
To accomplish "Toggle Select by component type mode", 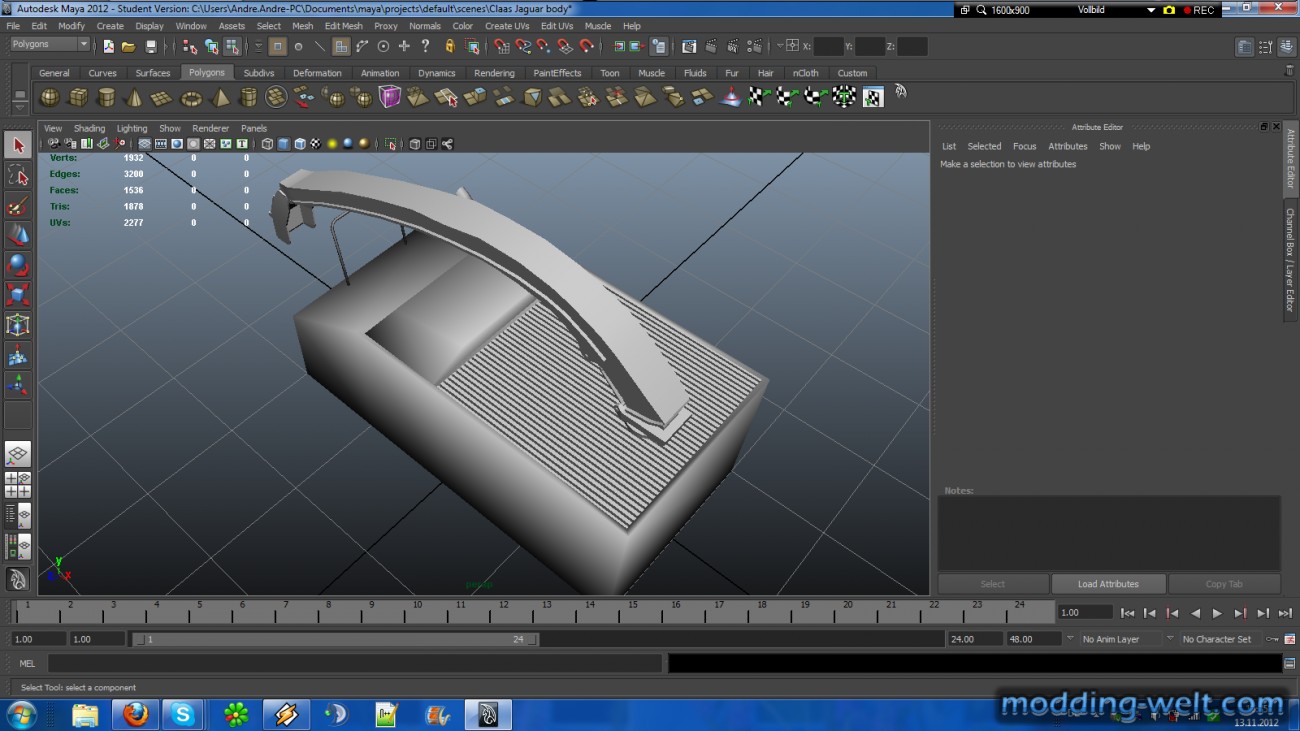I will (x=233, y=46).
